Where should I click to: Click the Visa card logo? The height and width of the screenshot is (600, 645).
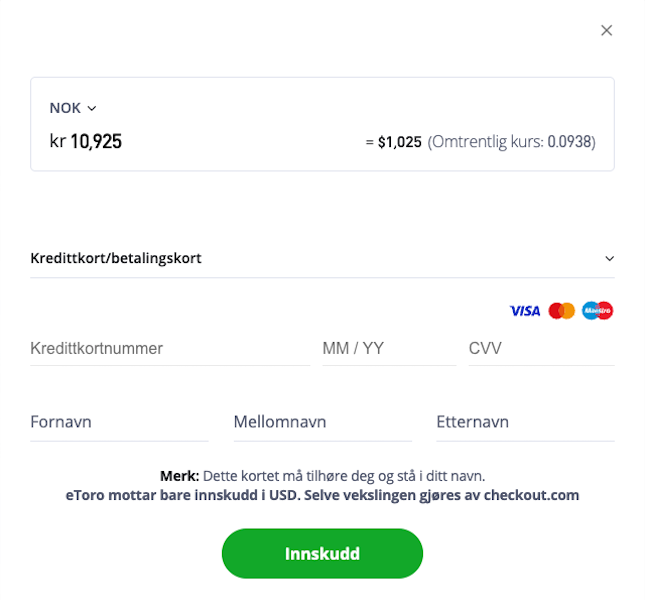tap(524, 311)
